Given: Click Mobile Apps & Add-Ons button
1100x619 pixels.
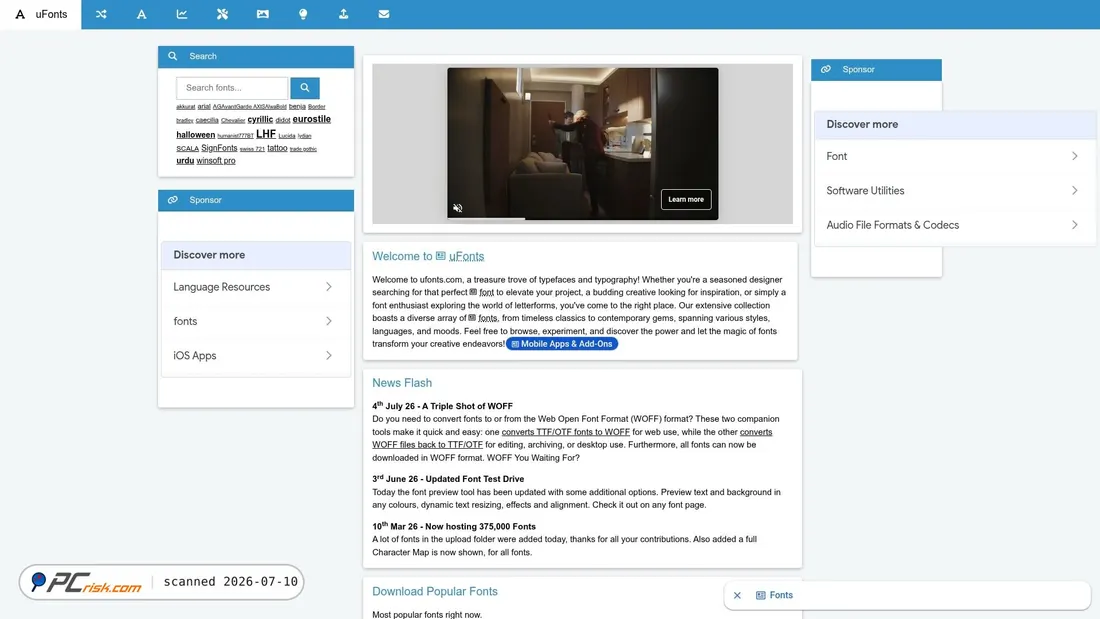Looking at the screenshot, I should [562, 344].
